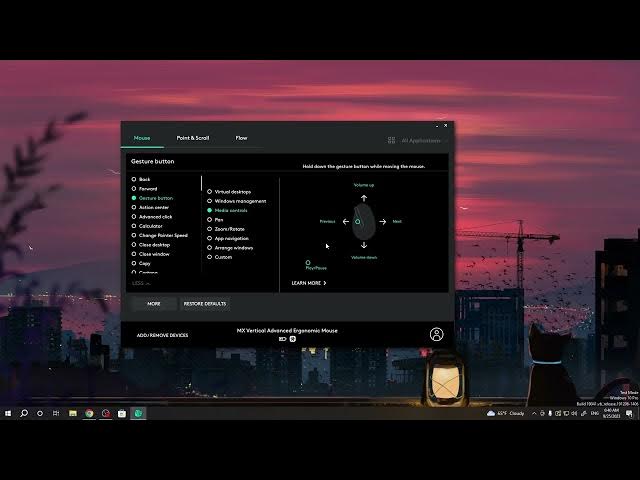640x480 pixels.
Task: Click the Play/Pause gesture circle
Action: click(x=308, y=262)
